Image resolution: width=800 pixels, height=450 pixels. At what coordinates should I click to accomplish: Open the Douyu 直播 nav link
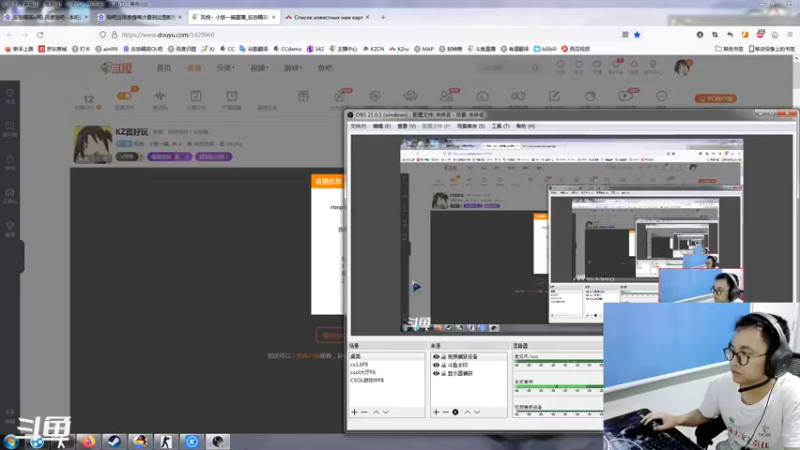coord(194,68)
